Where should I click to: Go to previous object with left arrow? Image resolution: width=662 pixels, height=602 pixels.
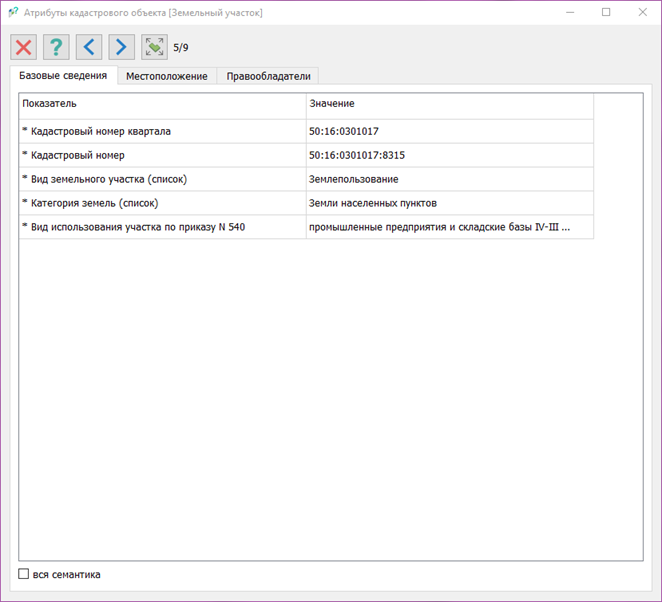(x=89, y=47)
